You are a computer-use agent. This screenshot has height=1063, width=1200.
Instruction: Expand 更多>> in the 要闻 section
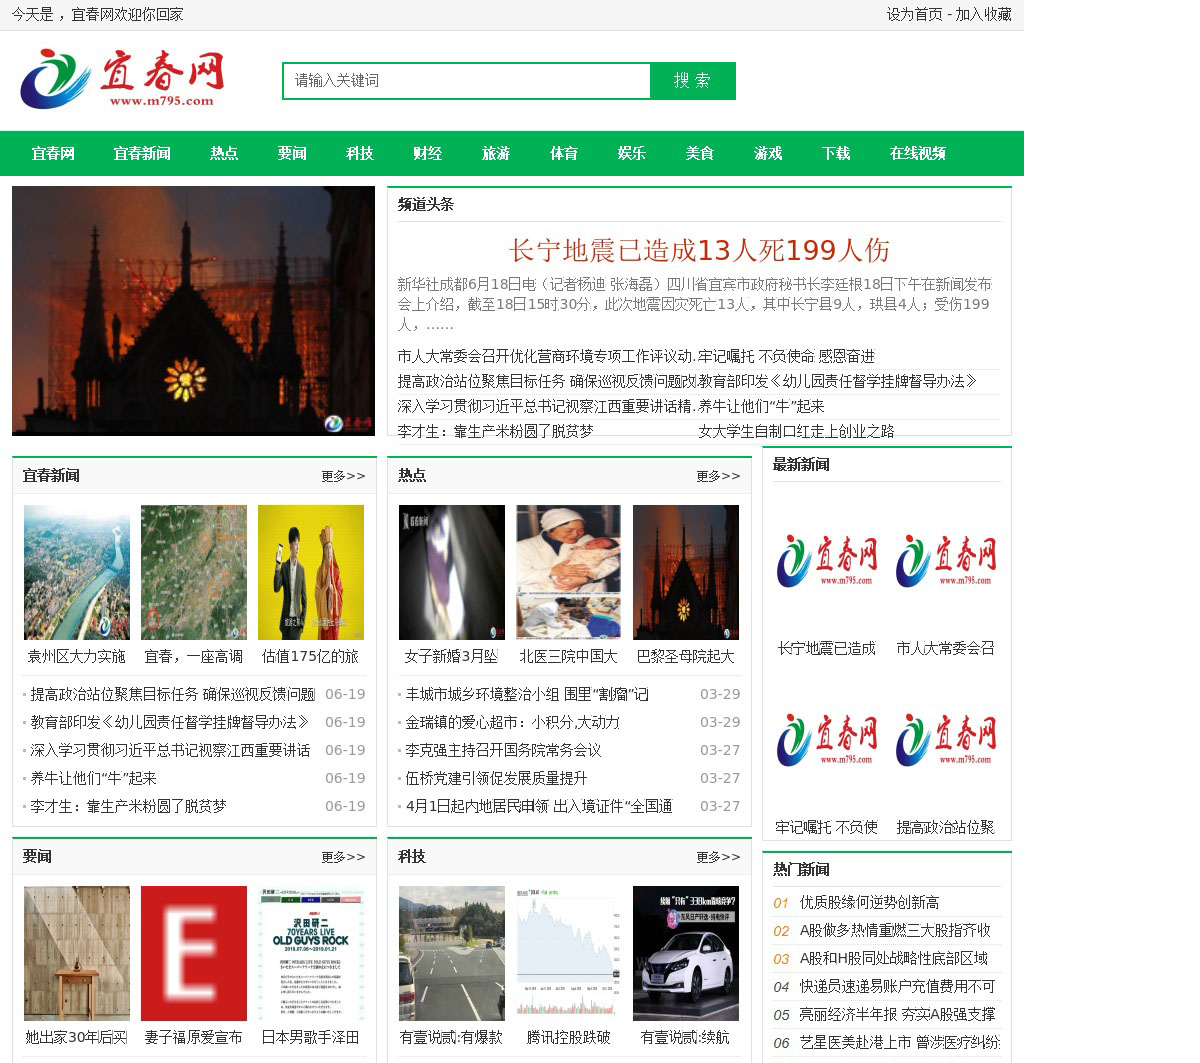(x=343, y=857)
